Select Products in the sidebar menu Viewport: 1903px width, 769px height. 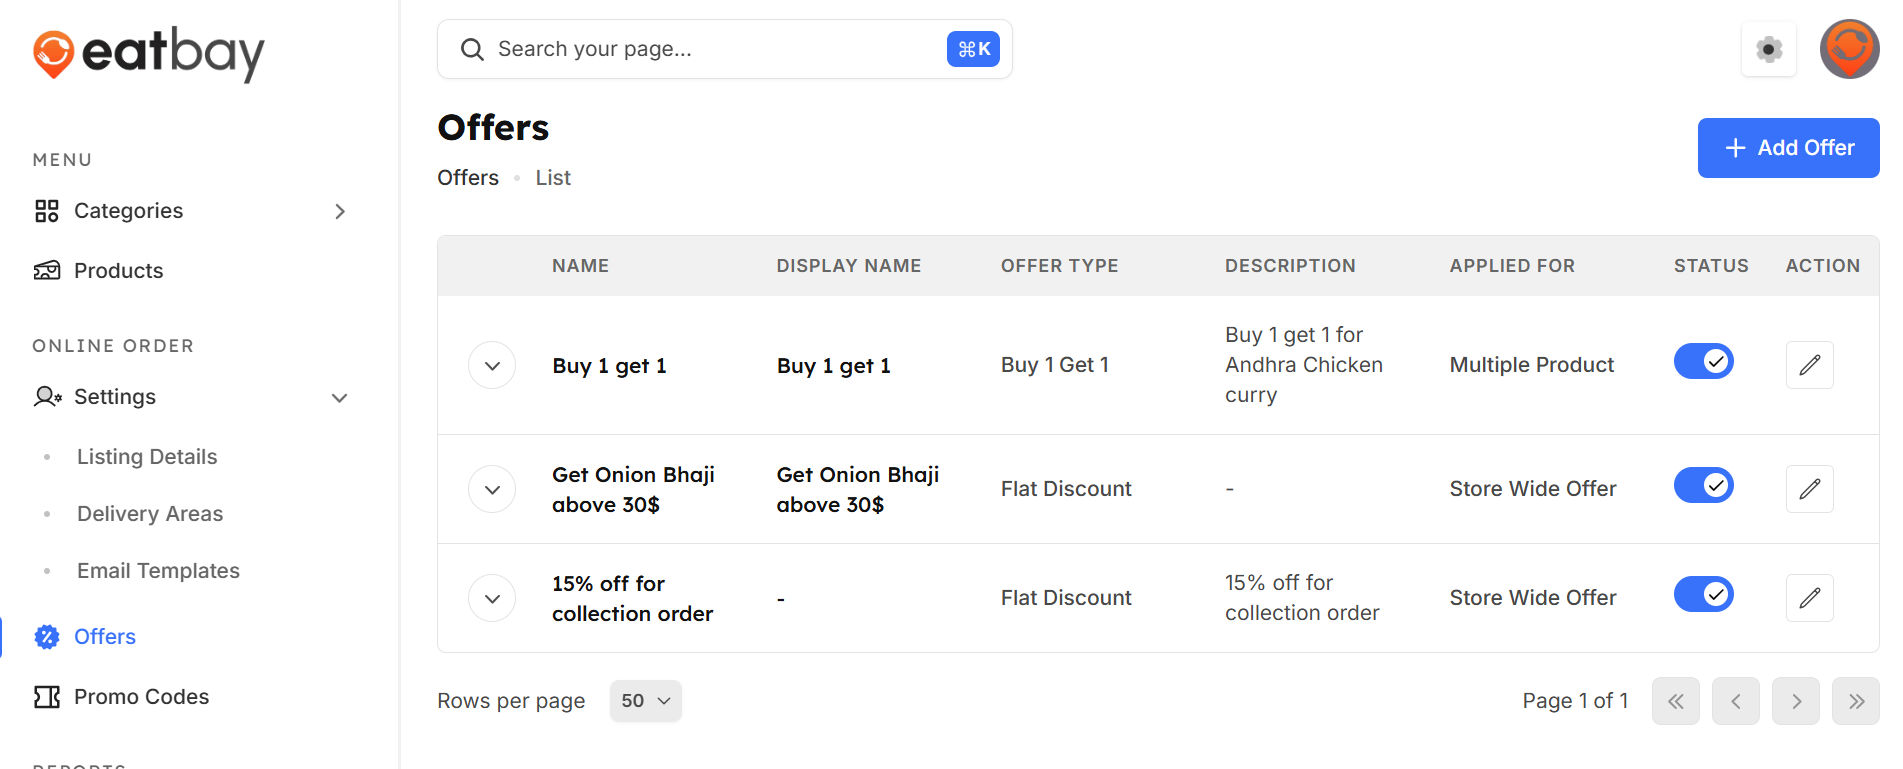click(118, 271)
